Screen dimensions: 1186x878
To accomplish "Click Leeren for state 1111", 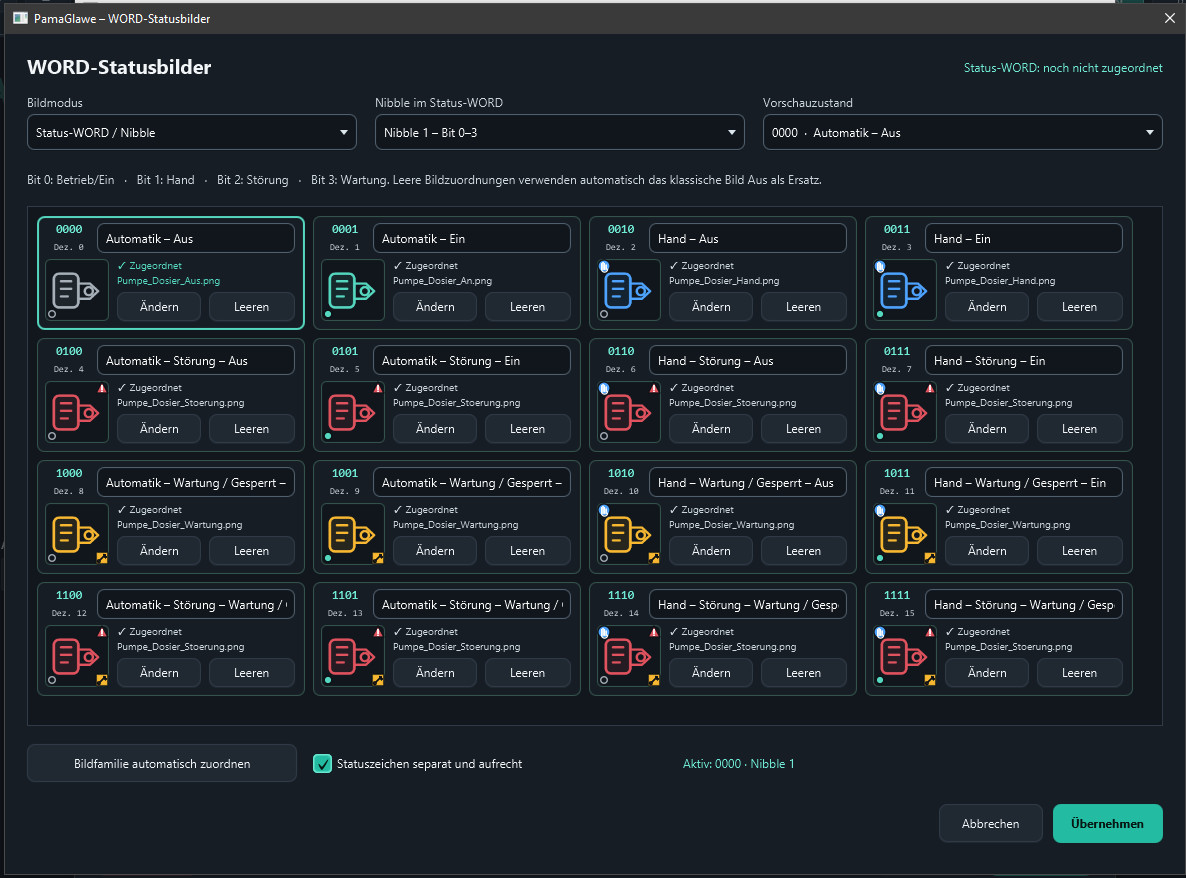I will tap(1079, 673).
